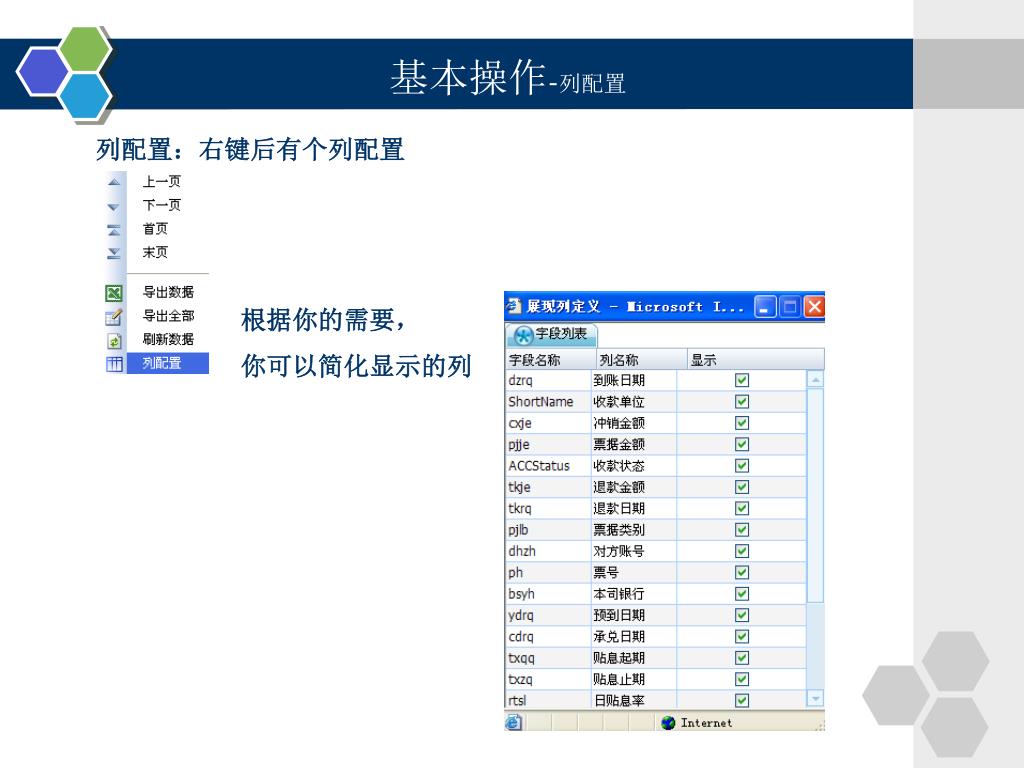The height and width of the screenshot is (768, 1024).
Task: Click the 本司银行 column name cell
Action: coord(633,594)
